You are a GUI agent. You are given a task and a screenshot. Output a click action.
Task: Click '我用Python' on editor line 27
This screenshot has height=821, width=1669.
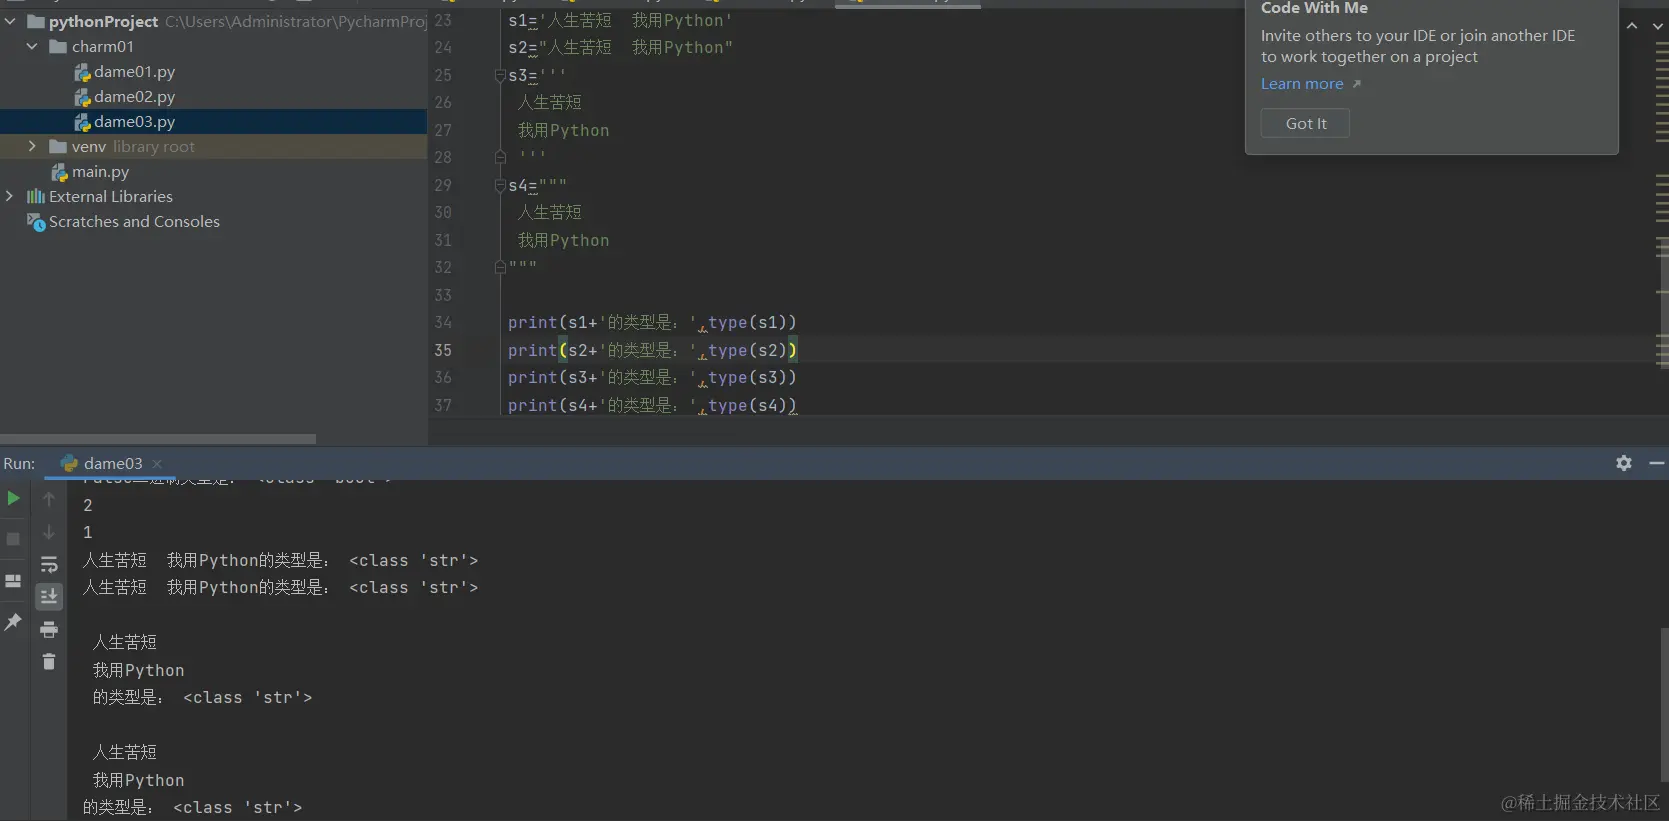[563, 130]
